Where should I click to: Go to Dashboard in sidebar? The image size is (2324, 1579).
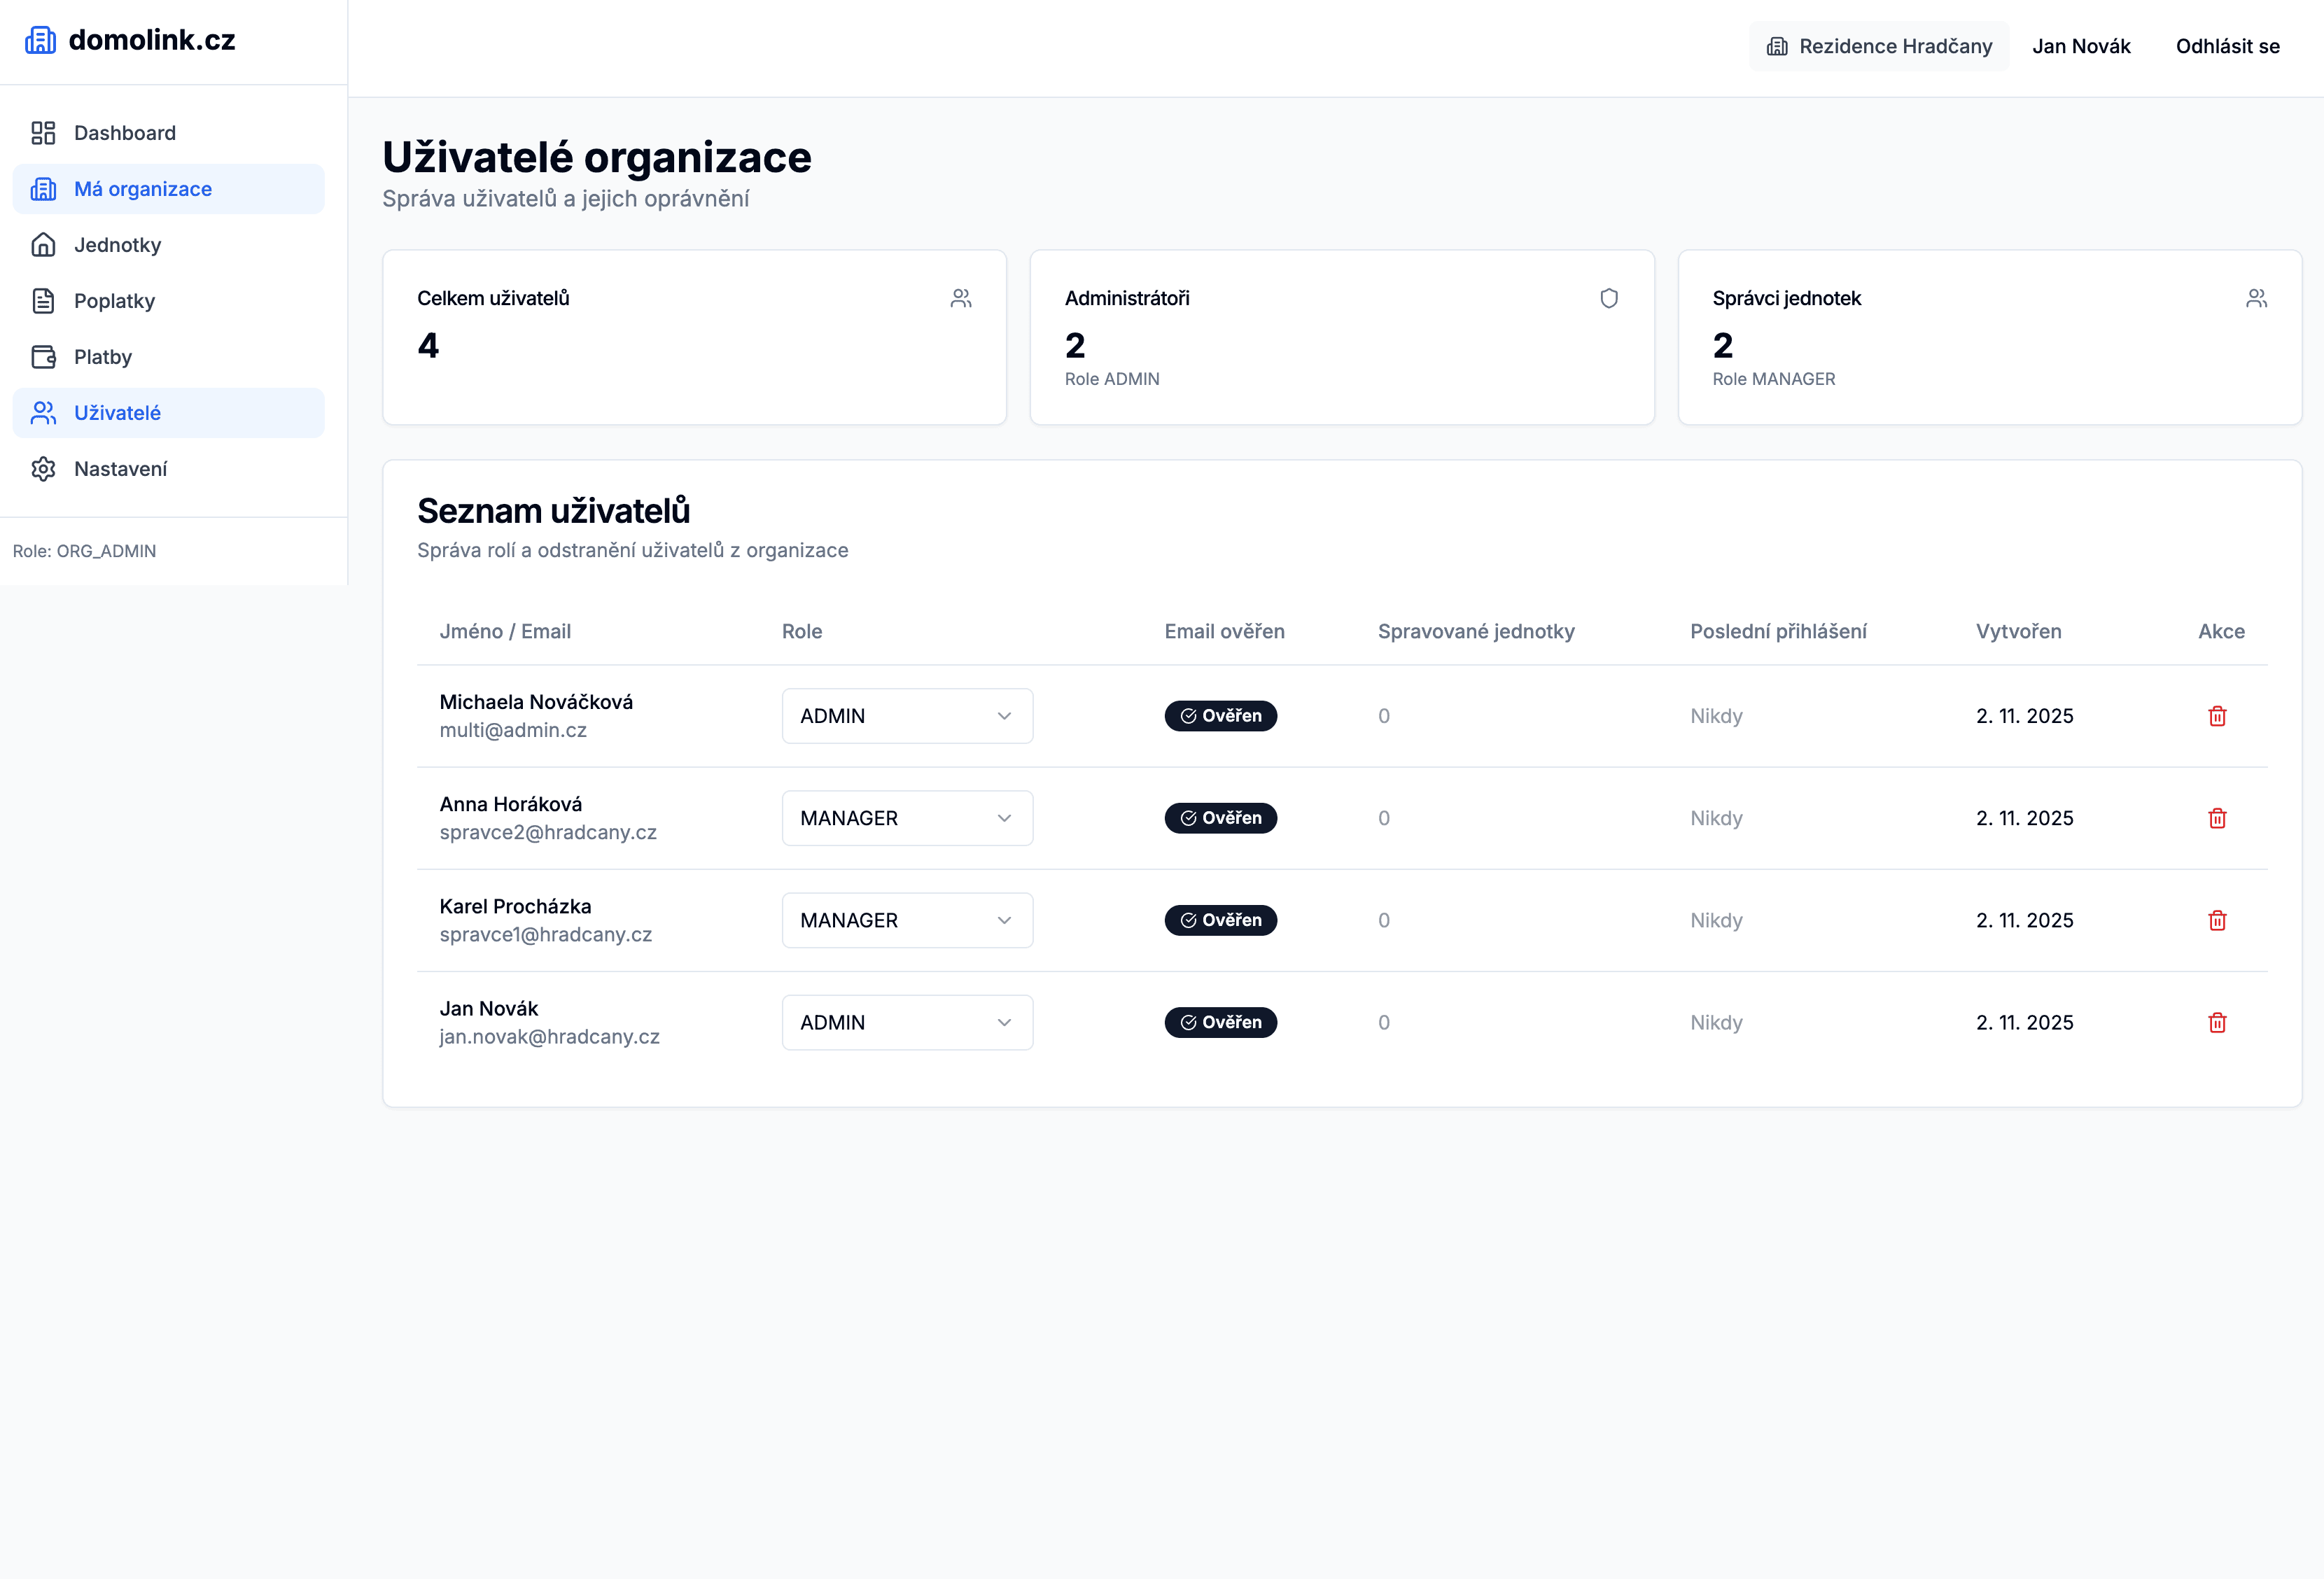click(x=124, y=133)
